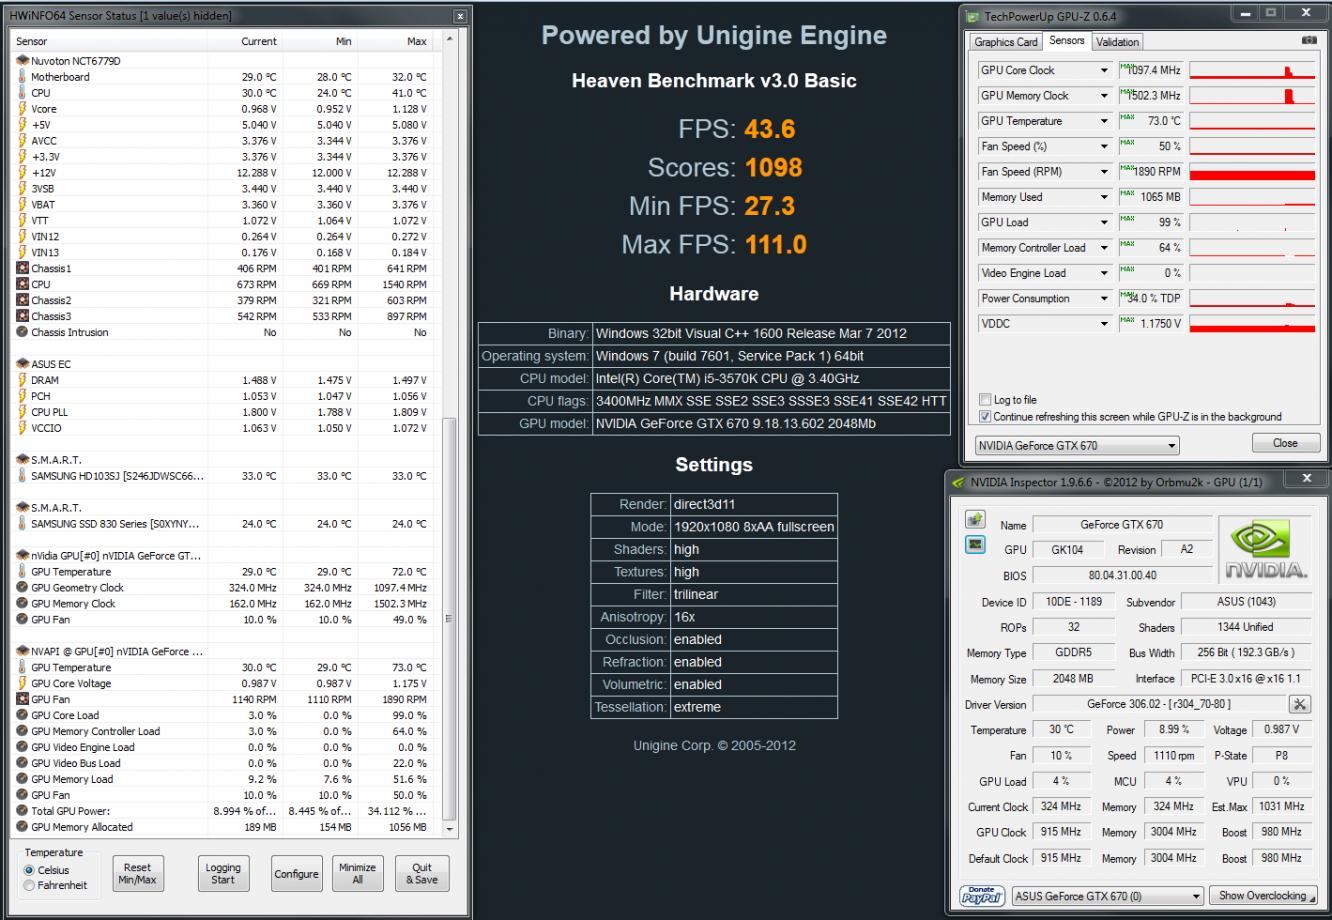Viewport: 1332px width, 920px height.
Task: Click thermometer icon next to Motherboard row
Action: click(x=22, y=77)
